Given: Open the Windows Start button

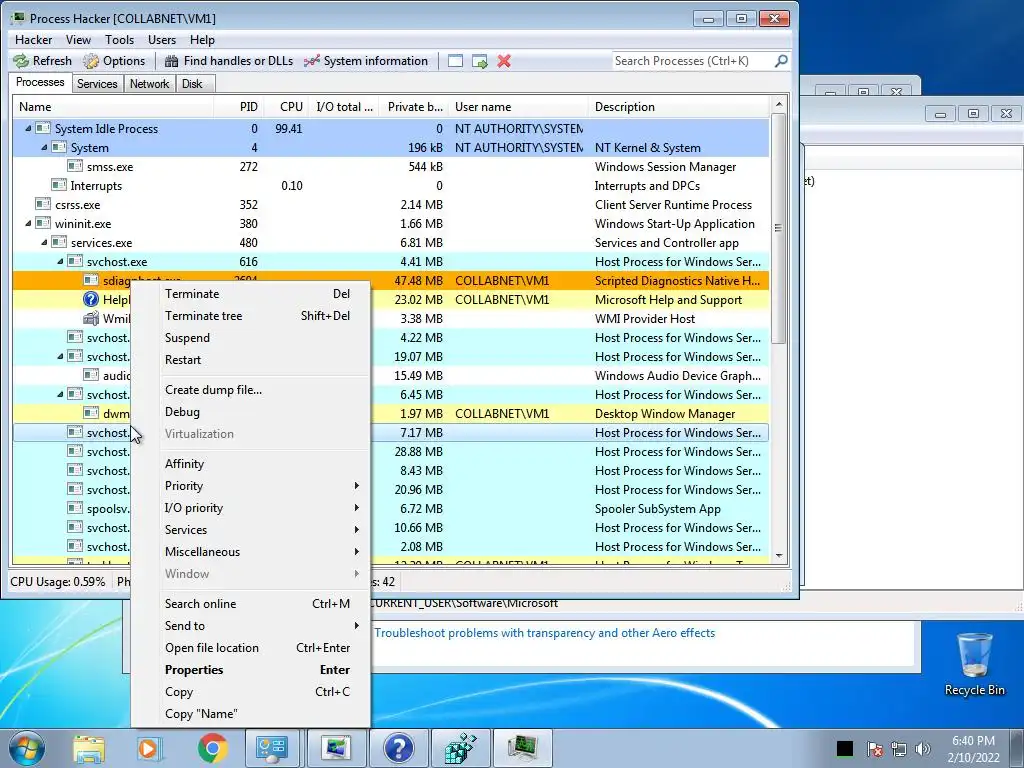Looking at the screenshot, I should tap(27, 748).
